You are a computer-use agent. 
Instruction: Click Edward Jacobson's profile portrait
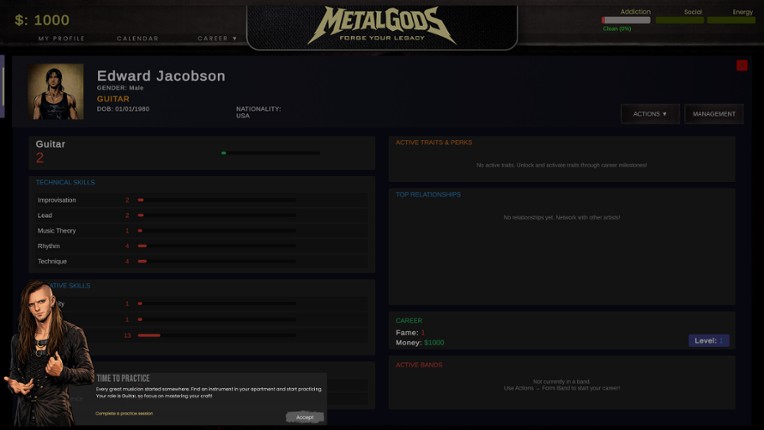(x=56, y=92)
